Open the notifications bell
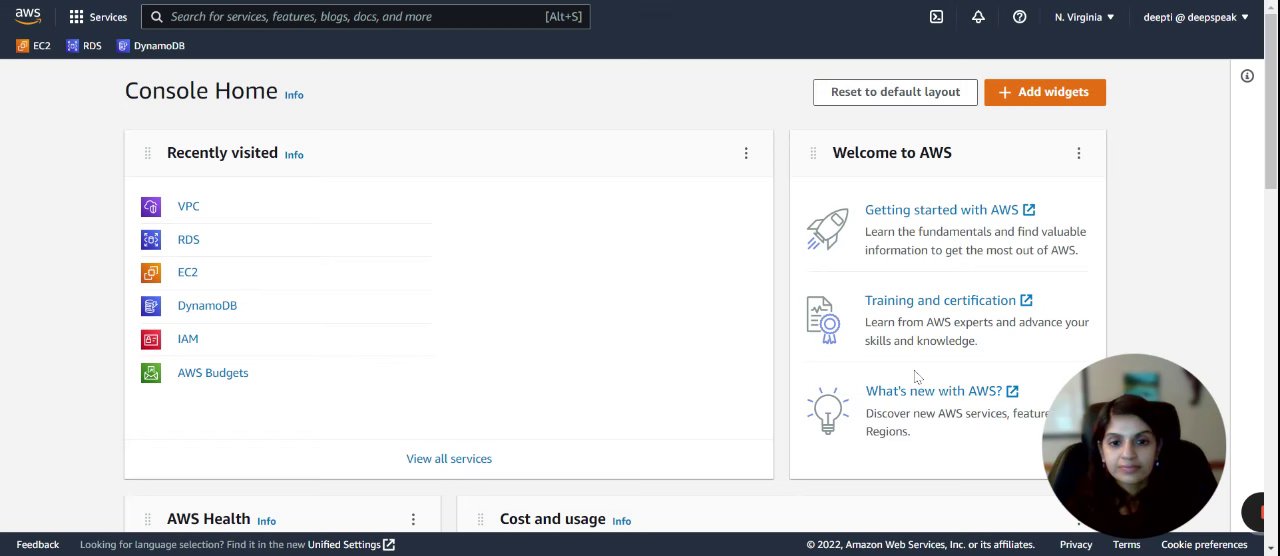The width and height of the screenshot is (1280, 556). (x=978, y=17)
